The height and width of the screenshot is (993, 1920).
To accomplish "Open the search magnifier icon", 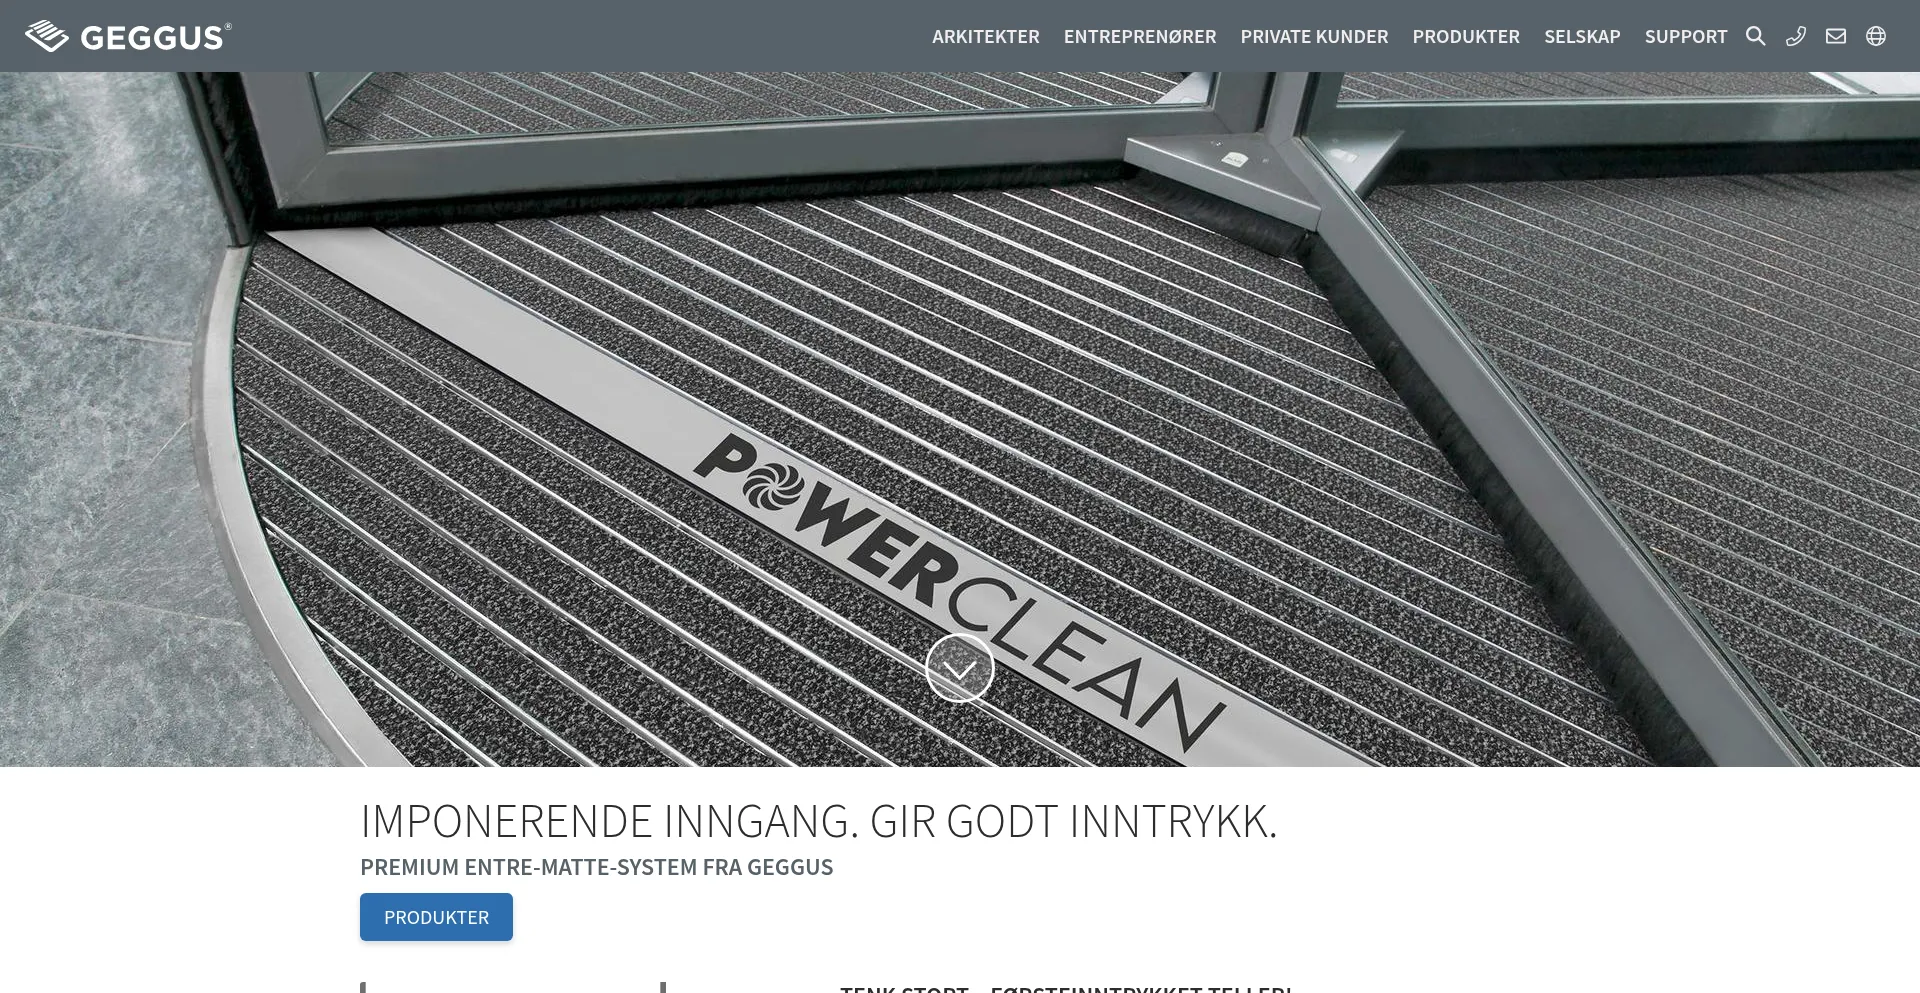I will click(x=1756, y=36).
